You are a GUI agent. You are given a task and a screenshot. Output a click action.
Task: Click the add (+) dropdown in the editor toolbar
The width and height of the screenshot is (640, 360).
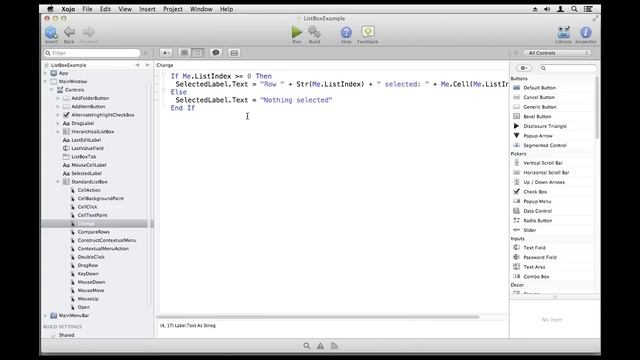tap(166, 53)
